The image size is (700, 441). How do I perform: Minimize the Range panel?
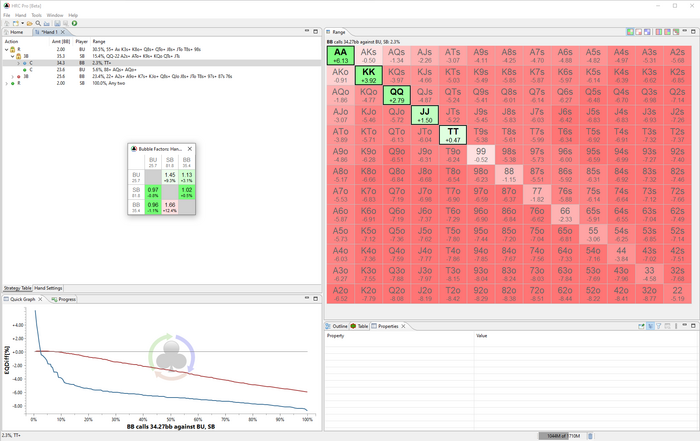point(685,30)
